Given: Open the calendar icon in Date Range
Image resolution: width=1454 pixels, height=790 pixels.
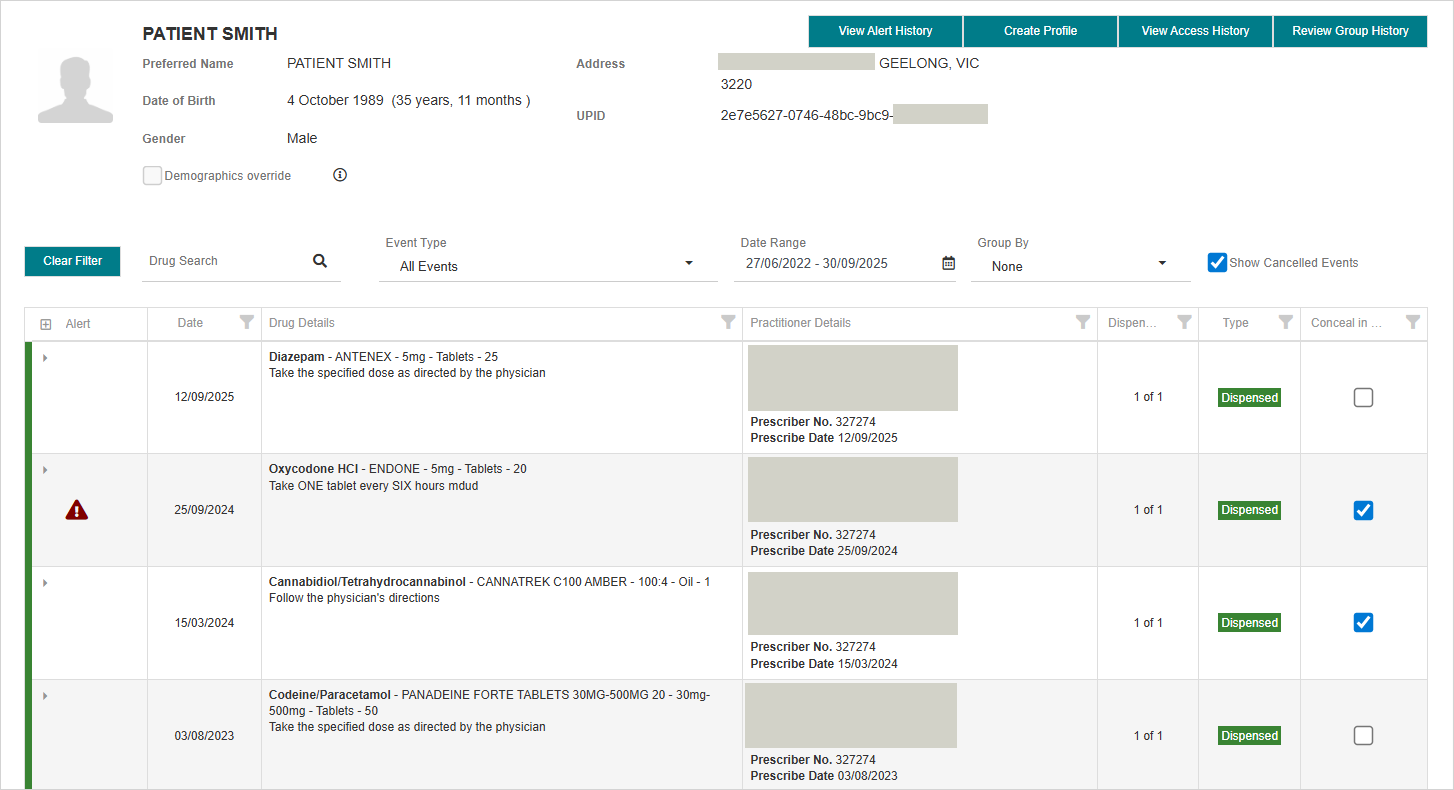Looking at the screenshot, I should [947, 261].
